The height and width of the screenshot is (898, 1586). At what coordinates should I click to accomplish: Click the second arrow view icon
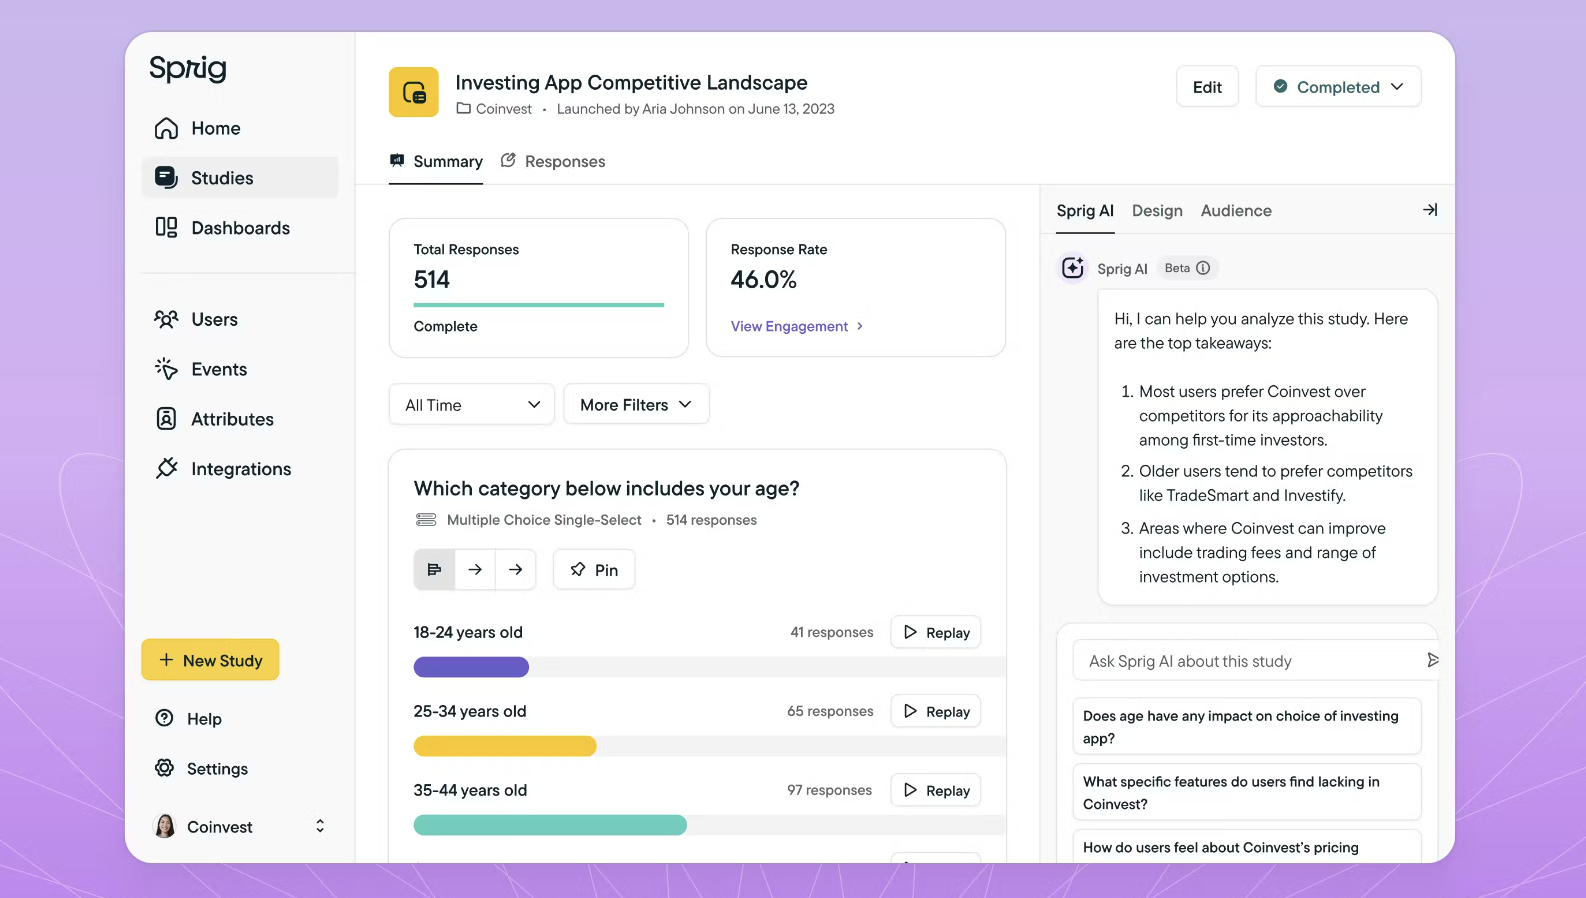[515, 569]
